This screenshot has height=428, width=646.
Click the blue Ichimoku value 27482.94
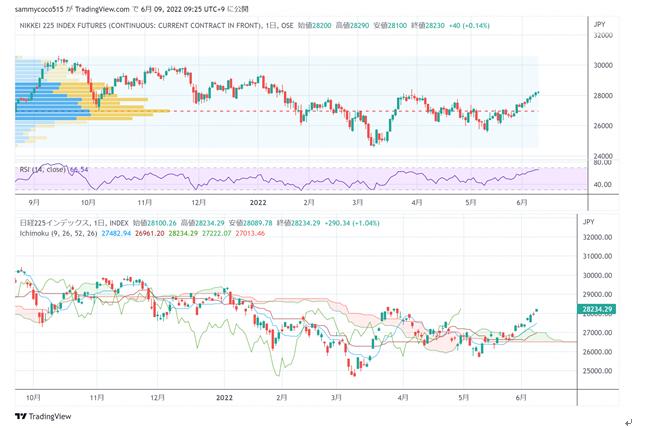pyautogui.click(x=116, y=233)
